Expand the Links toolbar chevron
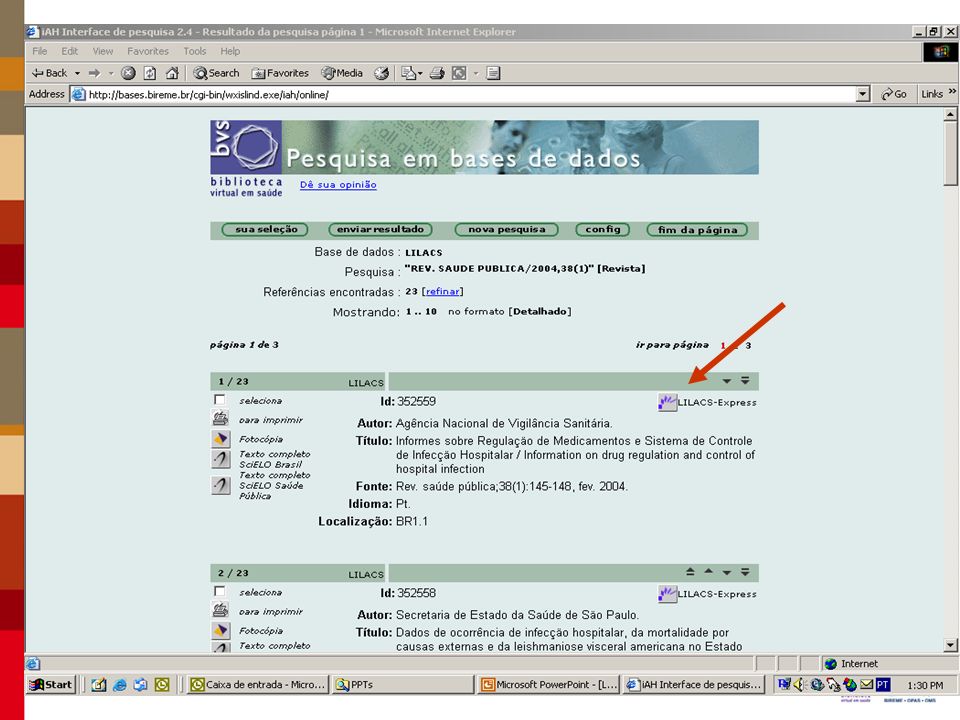The width and height of the screenshot is (960, 720). pyautogui.click(x=952, y=92)
